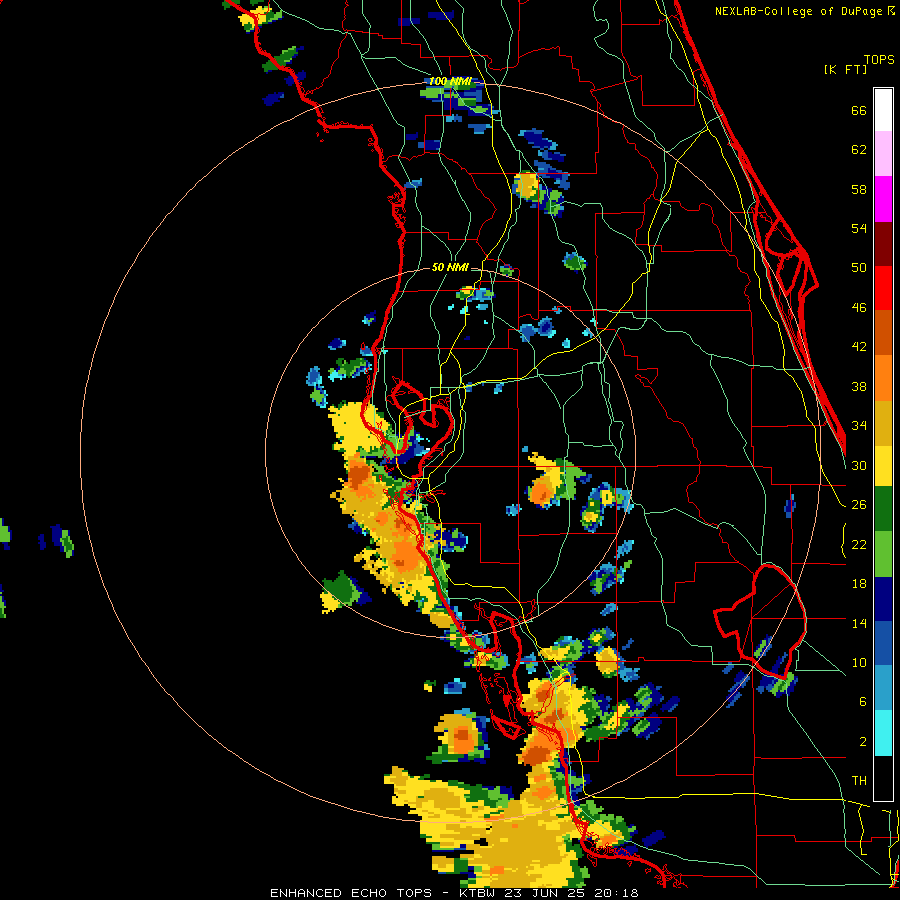Click the 62 legend value
Image resolution: width=900 pixels, height=900 pixels.
[859, 150]
